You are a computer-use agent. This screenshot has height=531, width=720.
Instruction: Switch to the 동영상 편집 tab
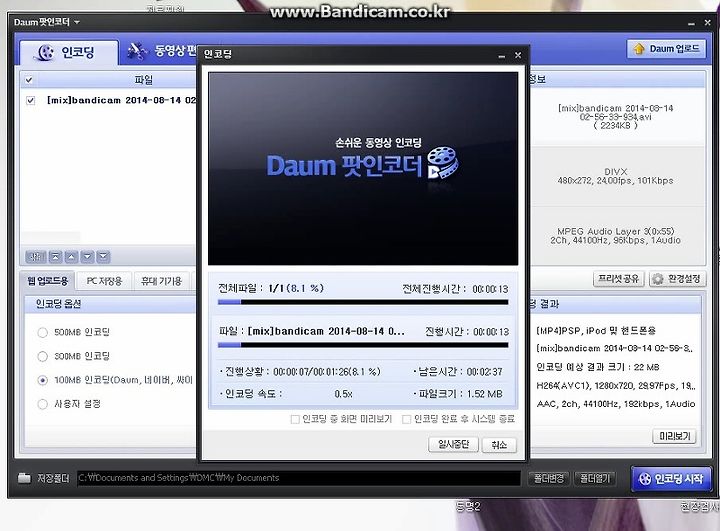pos(162,51)
